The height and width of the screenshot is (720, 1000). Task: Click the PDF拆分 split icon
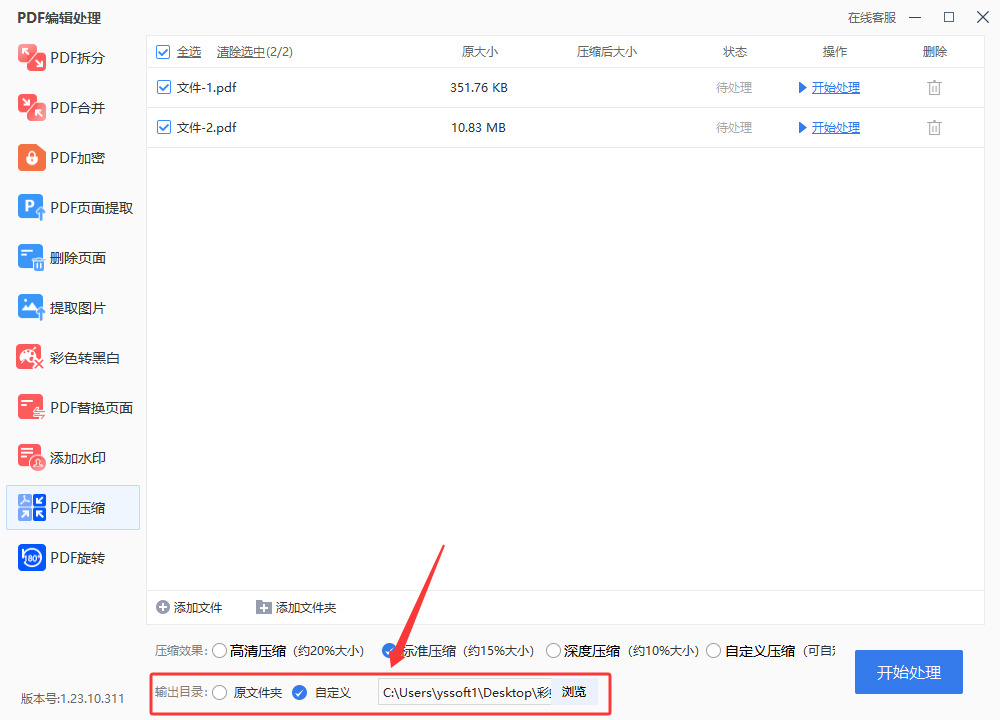coord(31,57)
